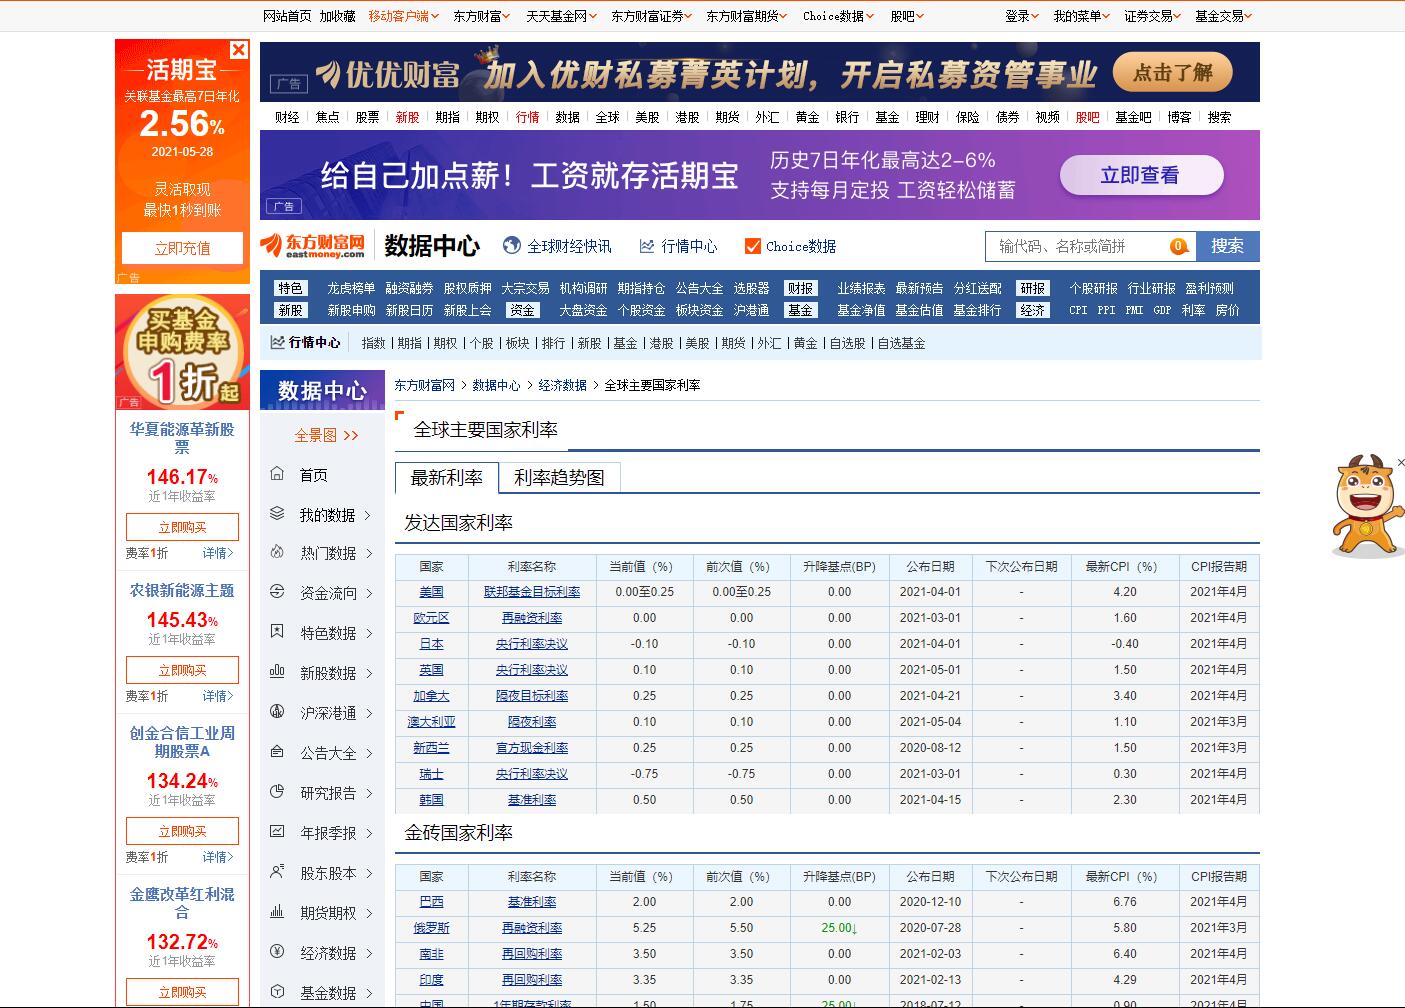Click the home icon beside 首页 in sidebar
The height and width of the screenshot is (1008, 1405).
(x=277, y=474)
